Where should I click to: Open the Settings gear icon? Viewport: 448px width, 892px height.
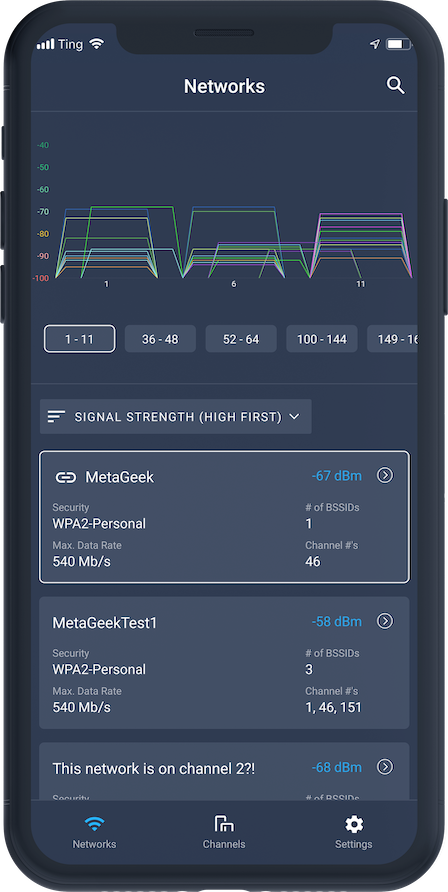(354, 823)
